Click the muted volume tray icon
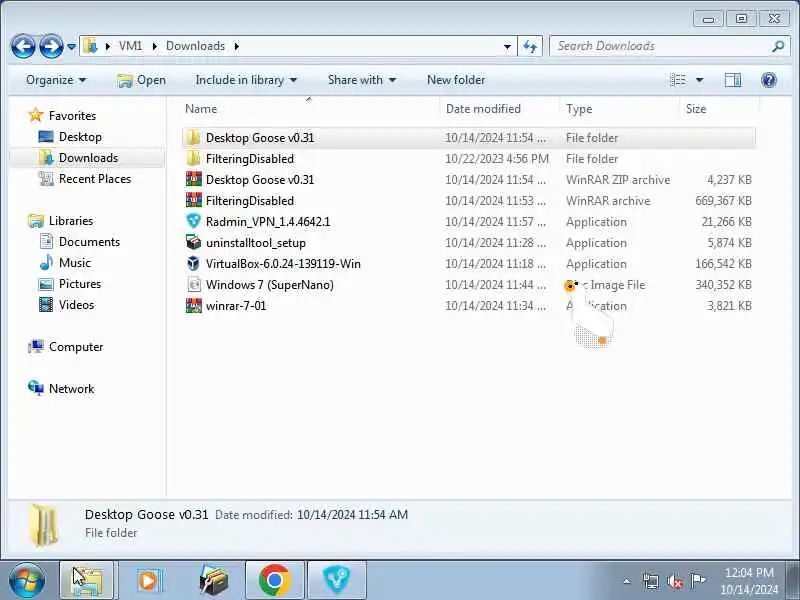 675,581
